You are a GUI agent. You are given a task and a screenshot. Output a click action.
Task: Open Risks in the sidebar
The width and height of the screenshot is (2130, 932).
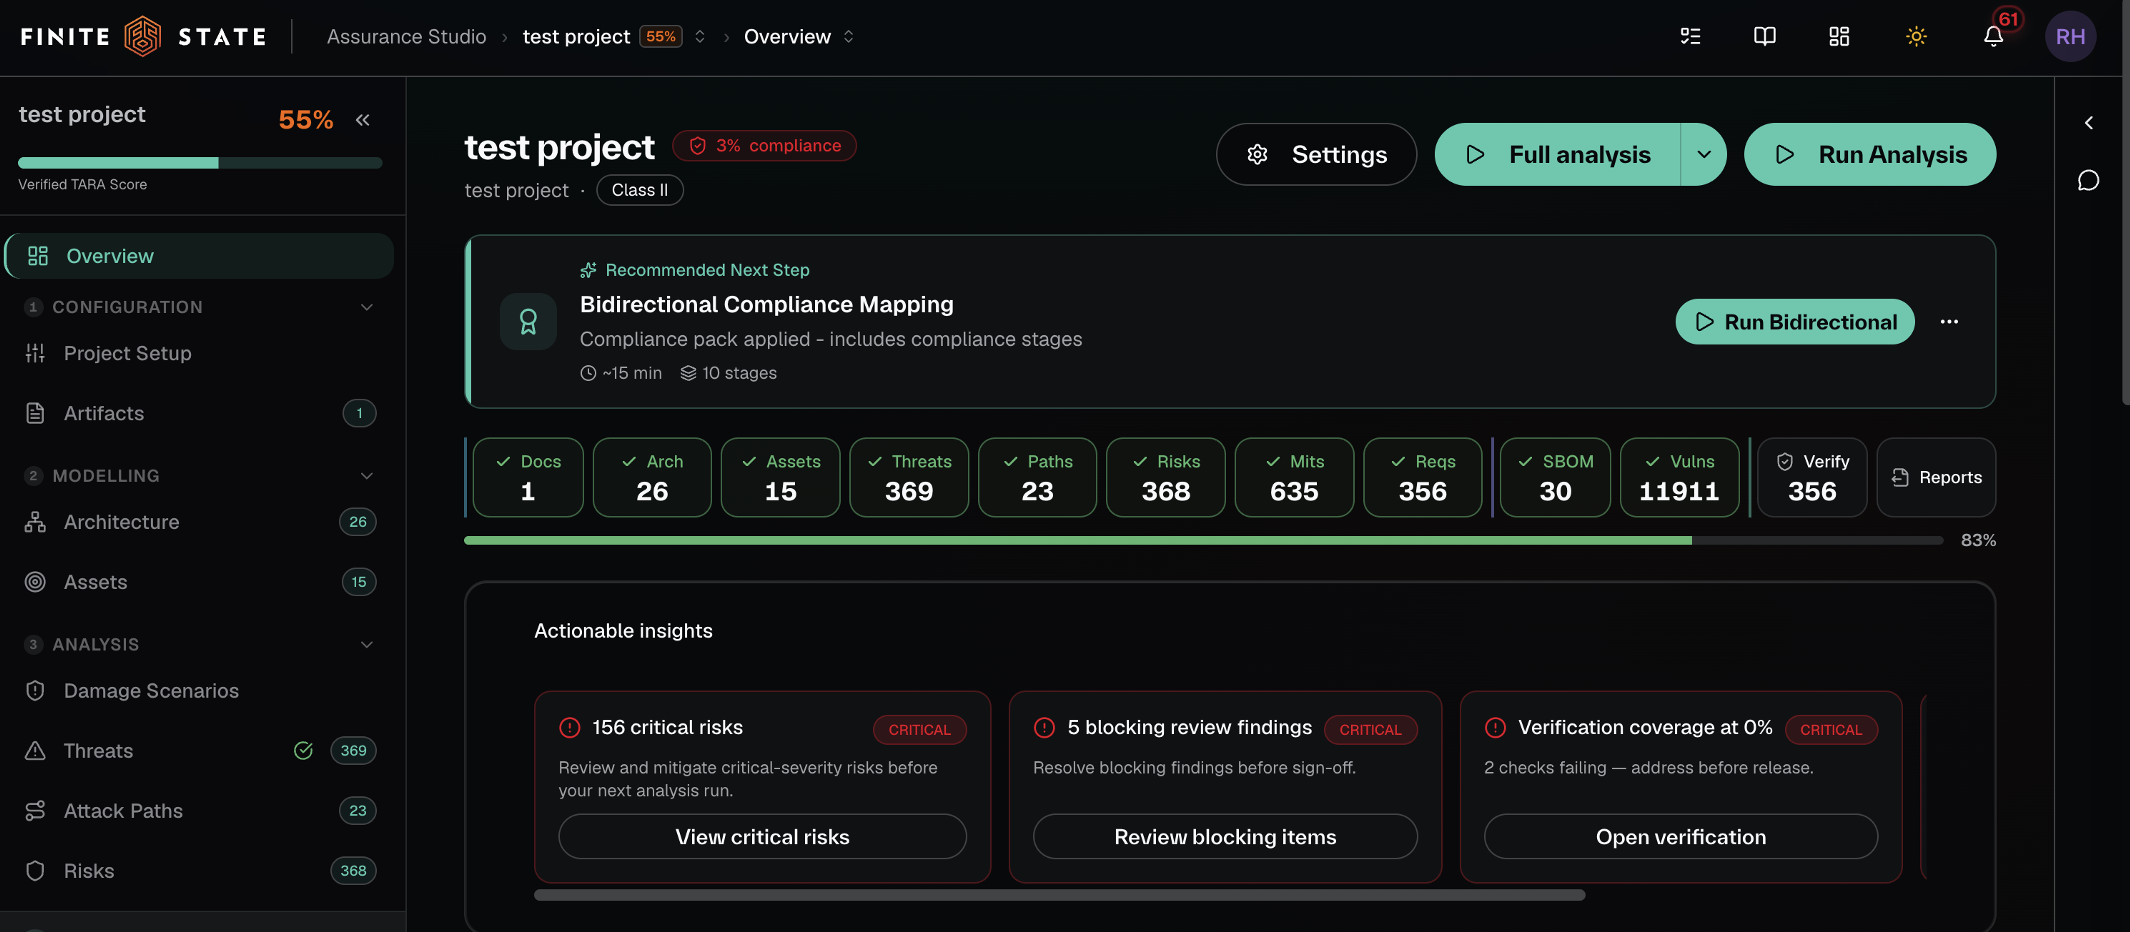pos(200,871)
